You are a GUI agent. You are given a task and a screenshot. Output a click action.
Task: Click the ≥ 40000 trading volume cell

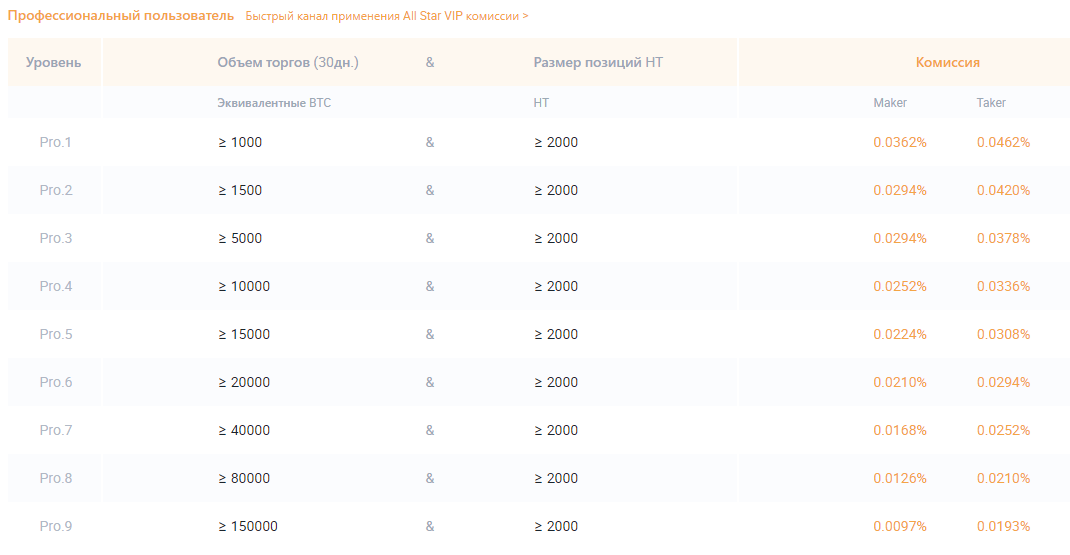pyautogui.click(x=244, y=430)
